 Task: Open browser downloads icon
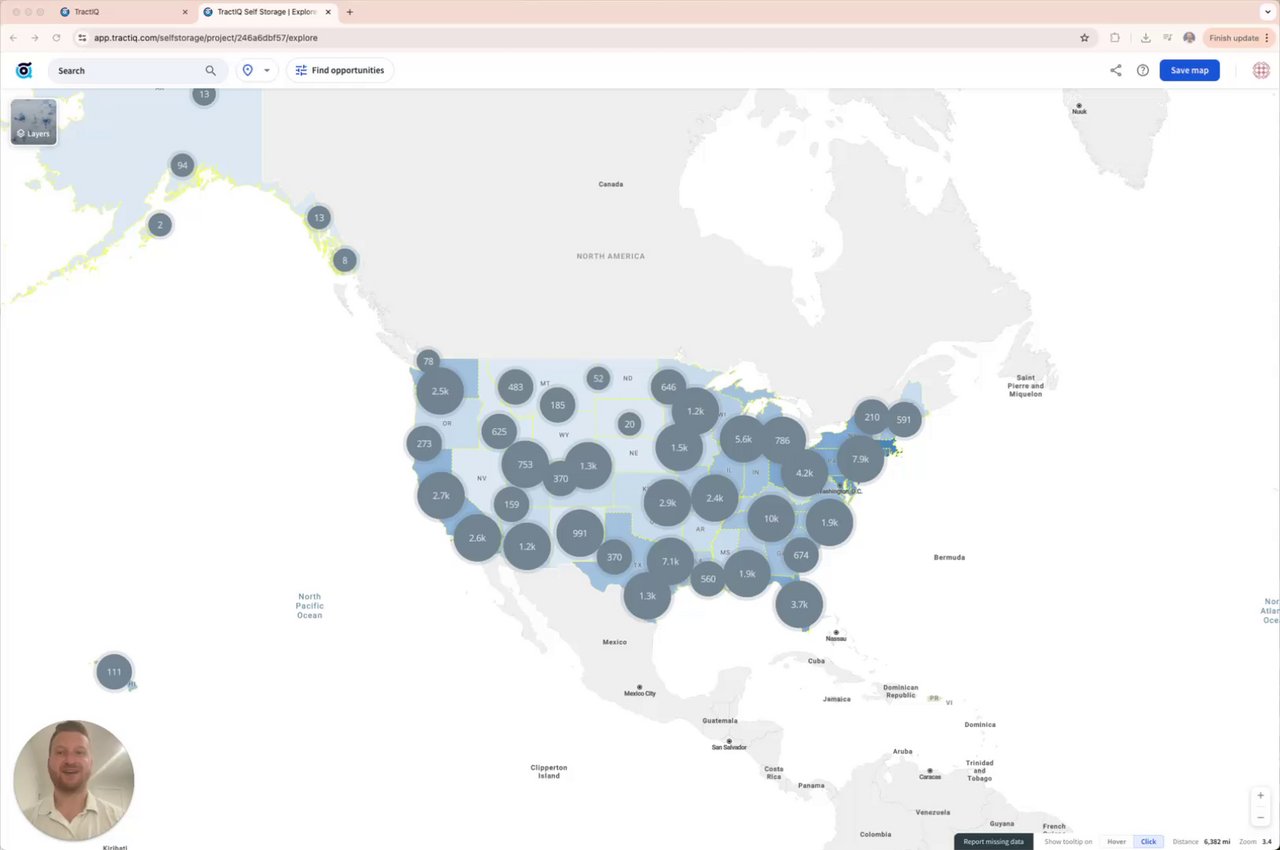coord(1145,38)
